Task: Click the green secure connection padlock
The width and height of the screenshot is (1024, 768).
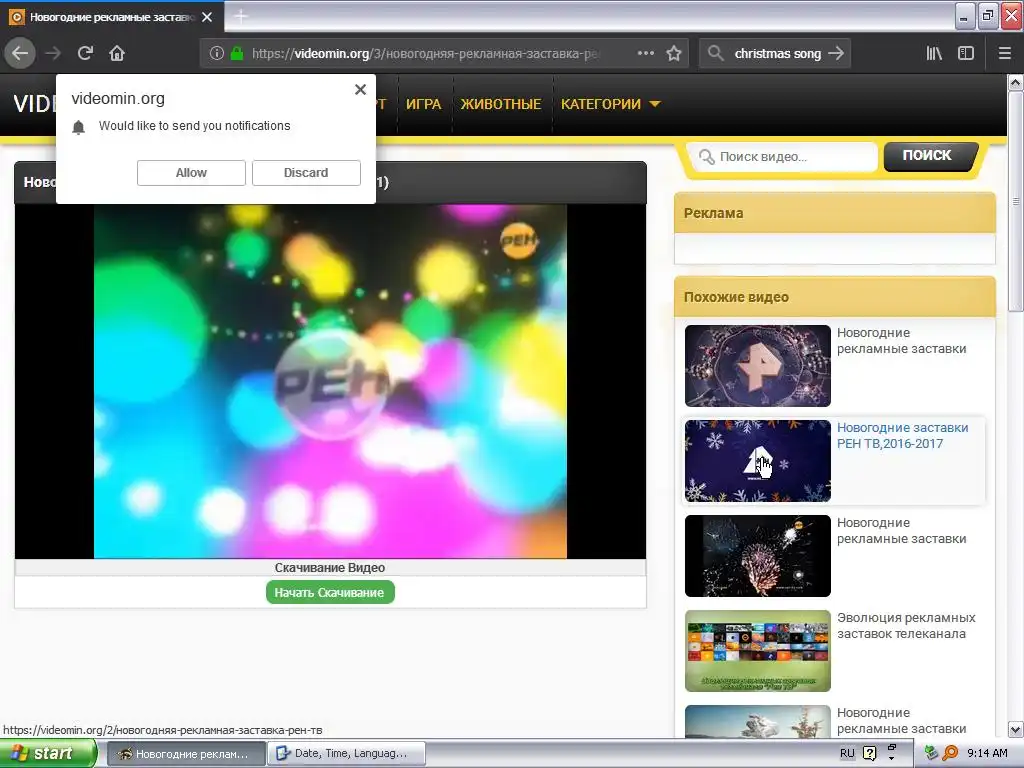Action: pos(237,54)
